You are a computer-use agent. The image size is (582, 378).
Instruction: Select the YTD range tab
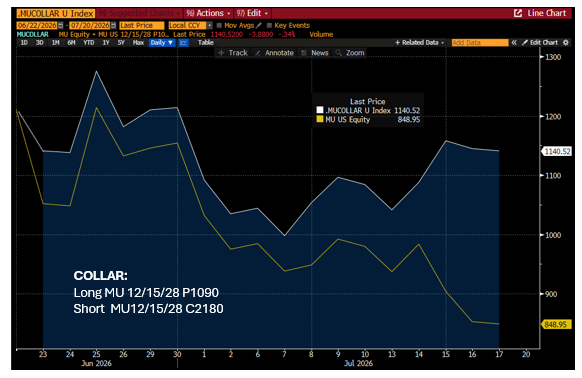point(89,42)
